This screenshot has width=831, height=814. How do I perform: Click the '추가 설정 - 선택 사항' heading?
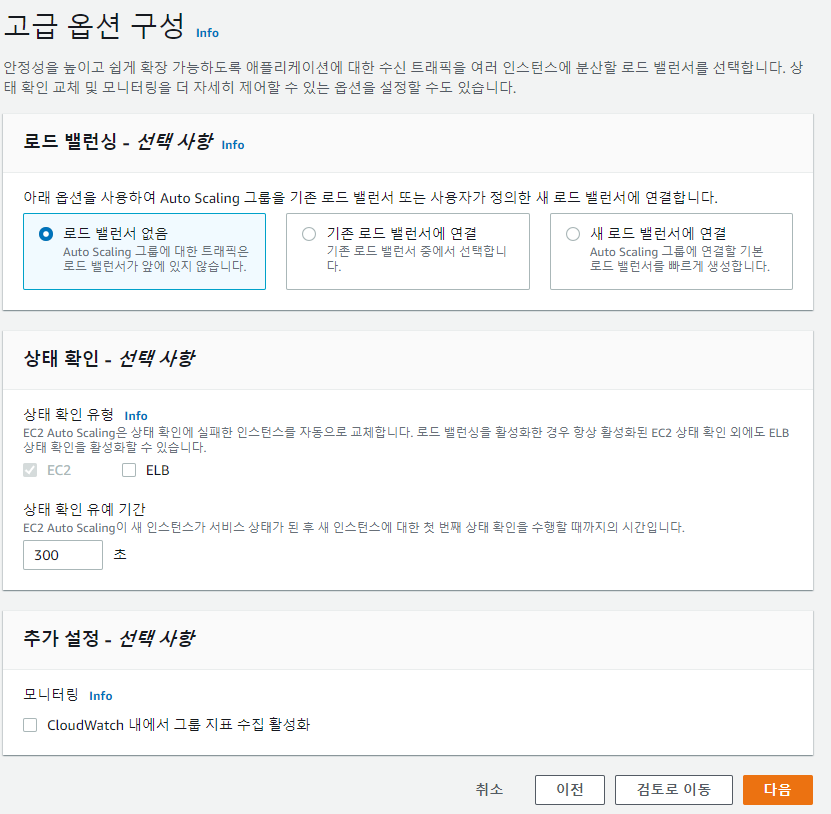pos(109,638)
